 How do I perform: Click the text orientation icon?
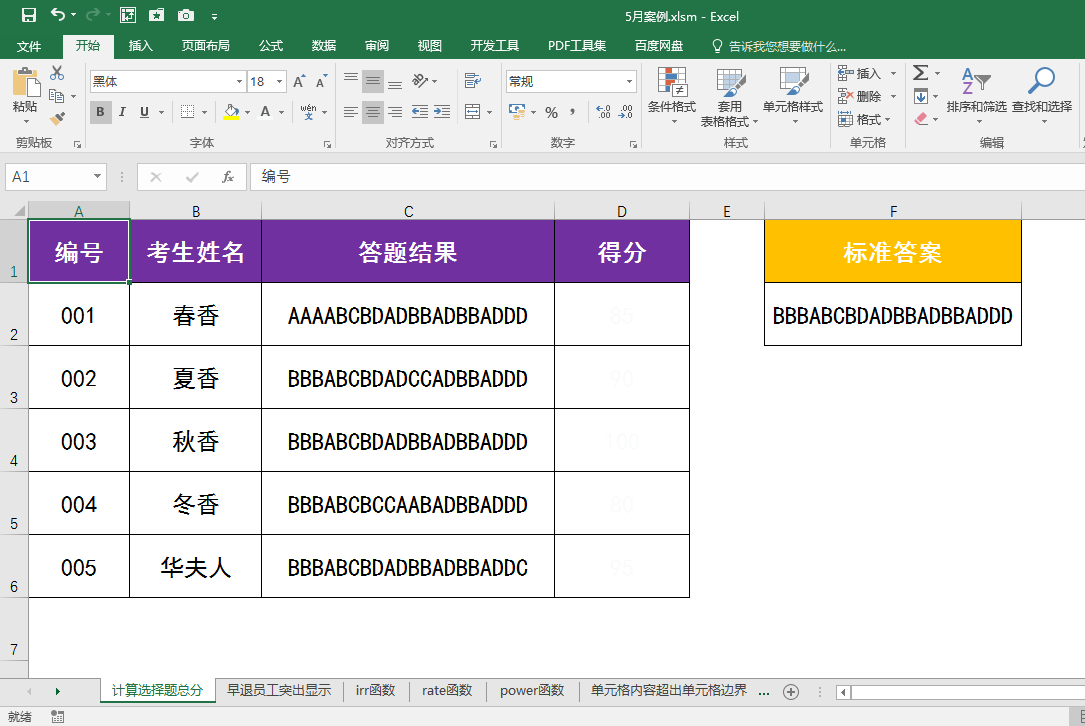point(420,81)
